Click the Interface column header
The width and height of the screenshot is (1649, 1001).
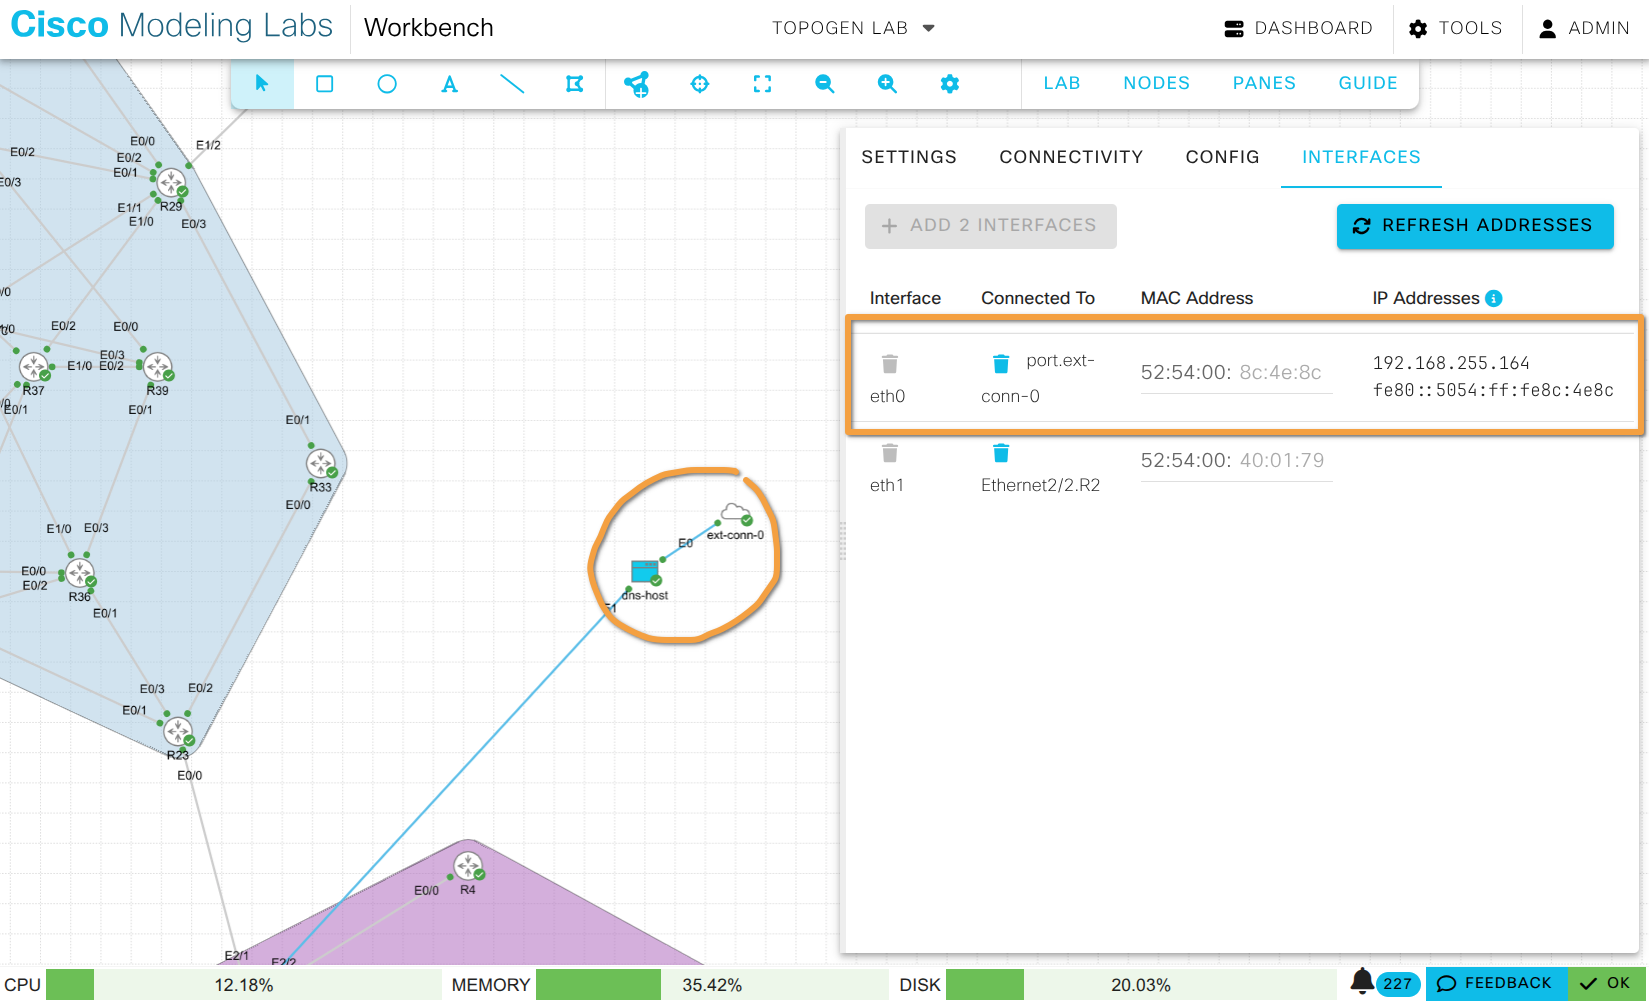pos(905,298)
